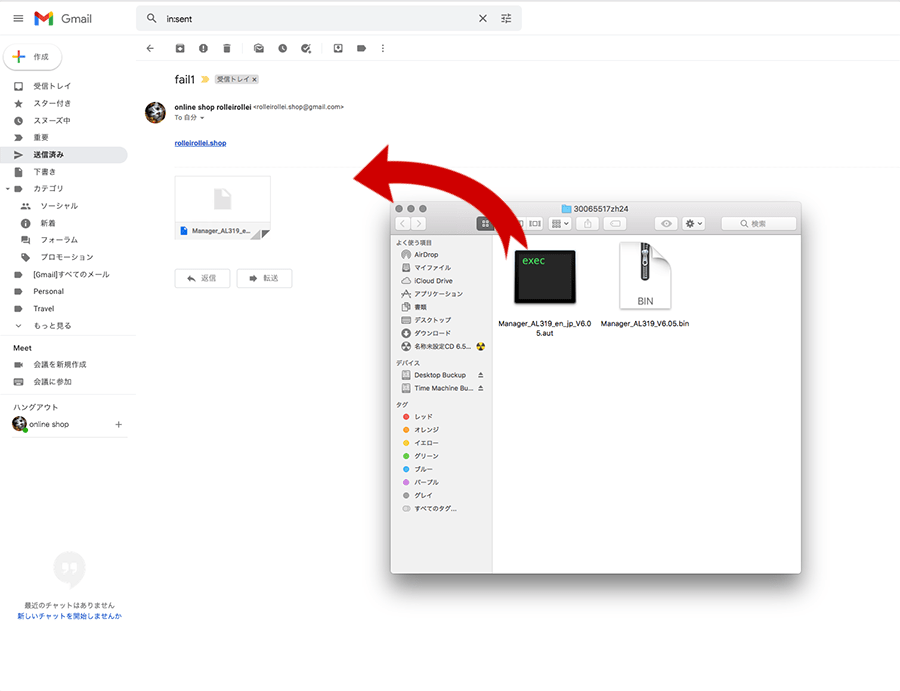Open the 送信済み folder

[48, 155]
